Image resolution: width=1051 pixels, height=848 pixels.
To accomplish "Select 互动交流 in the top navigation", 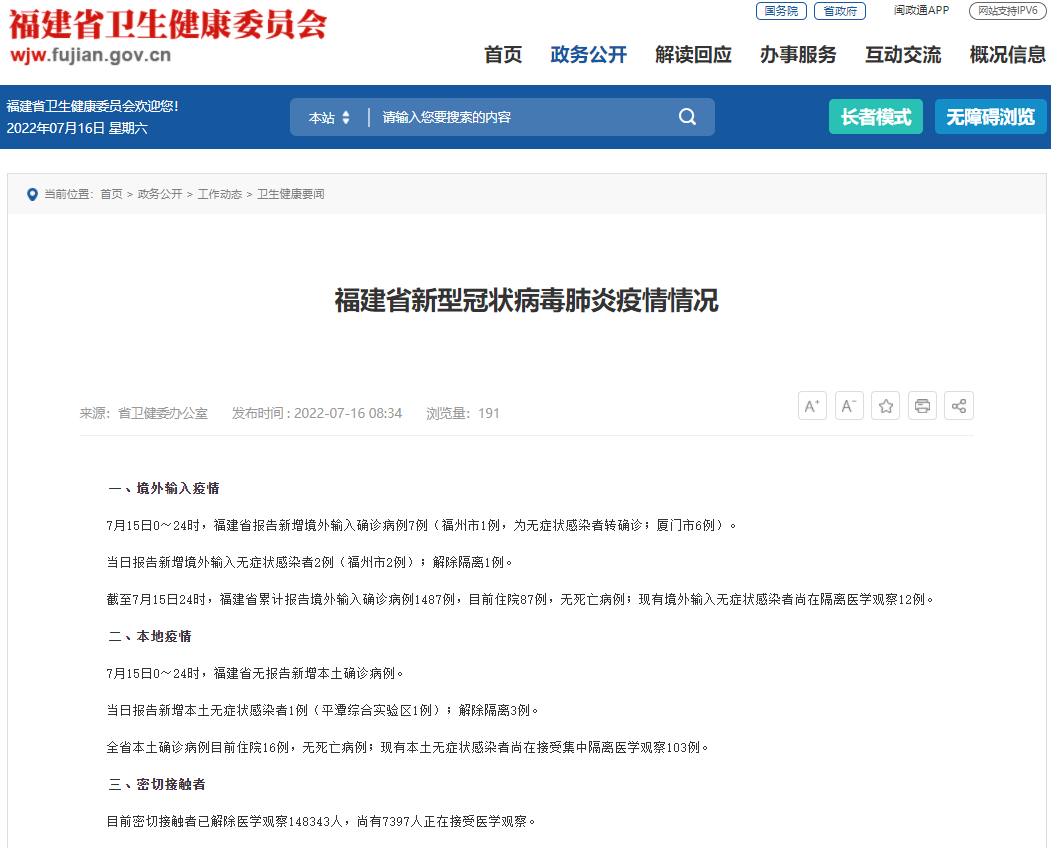I will [x=902, y=55].
